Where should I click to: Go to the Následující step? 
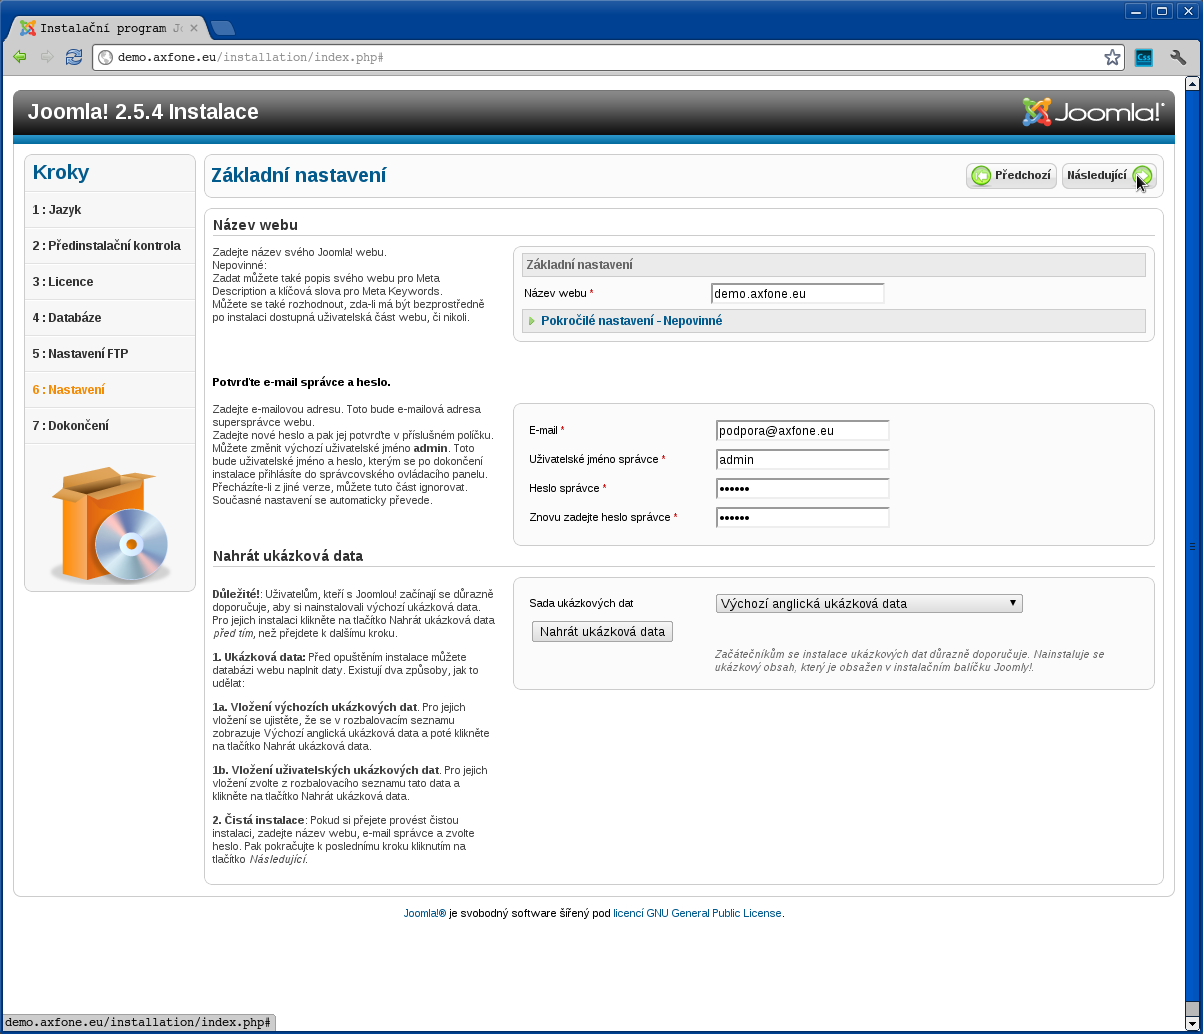[1108, 176]
